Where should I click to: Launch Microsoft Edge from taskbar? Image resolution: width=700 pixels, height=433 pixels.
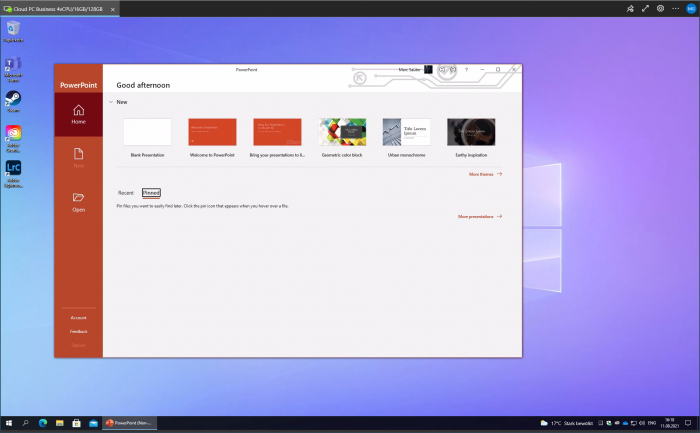pyautogui.click(x=43, y=423)
